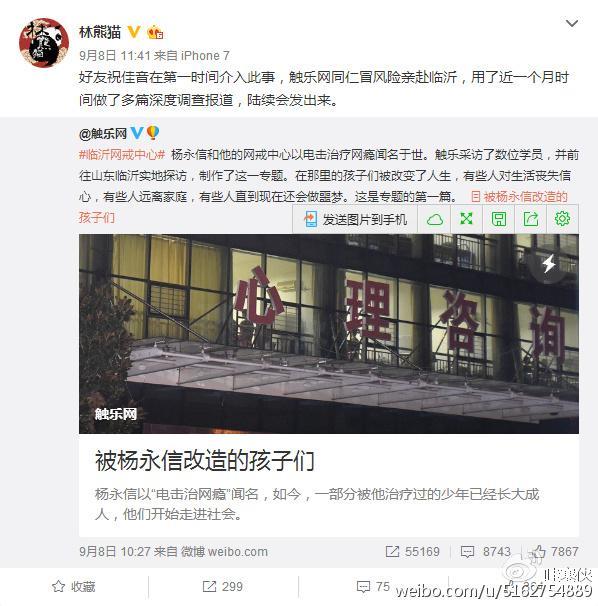Click the 林熊猫 username link
598x606 pixels.
click(100, 32)
